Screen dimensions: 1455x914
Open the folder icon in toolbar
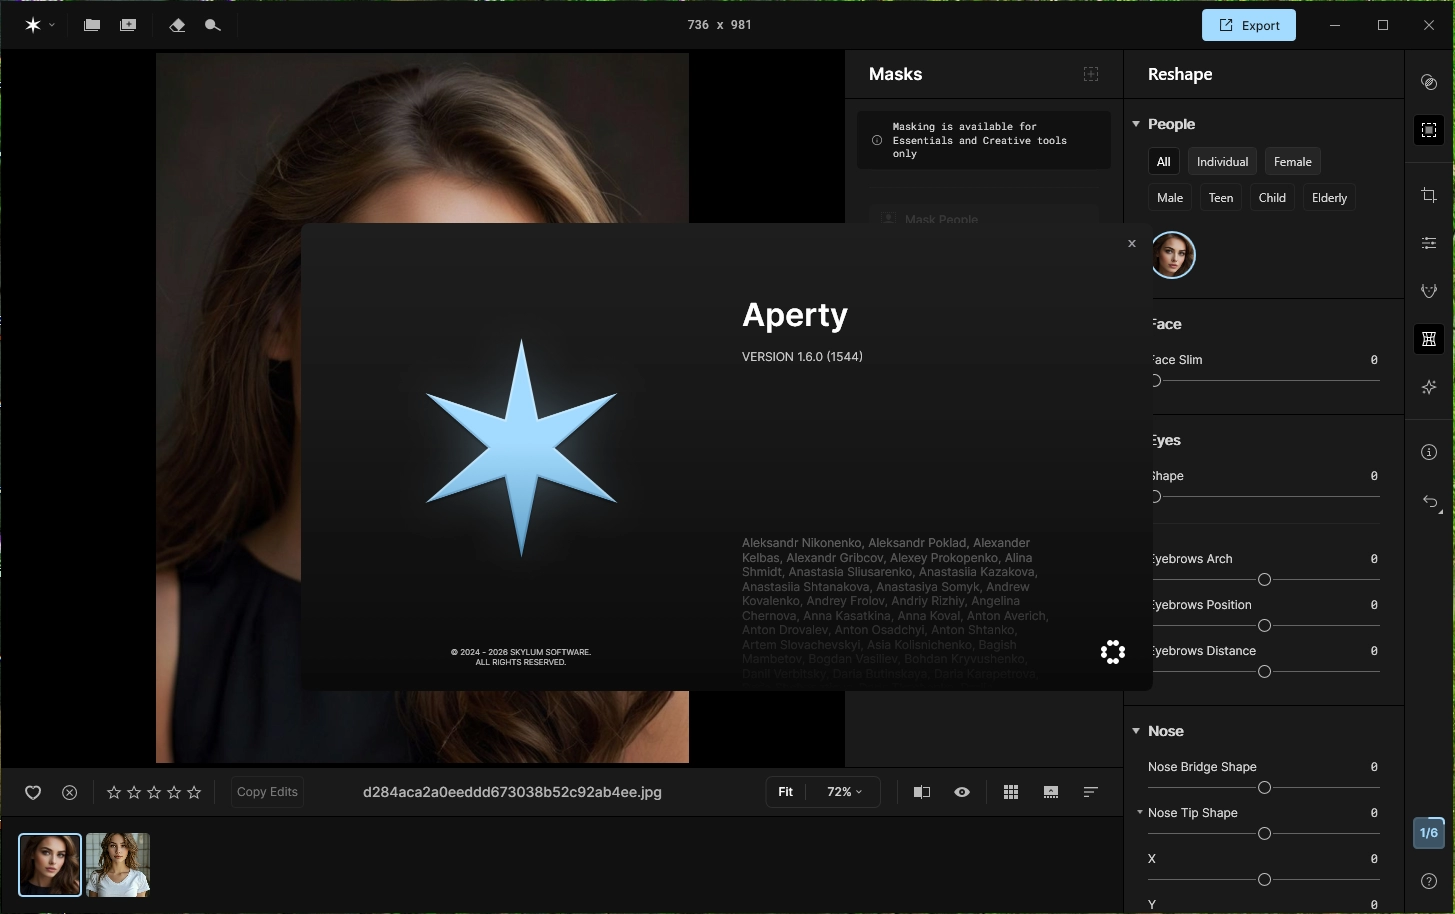point(92,25)
